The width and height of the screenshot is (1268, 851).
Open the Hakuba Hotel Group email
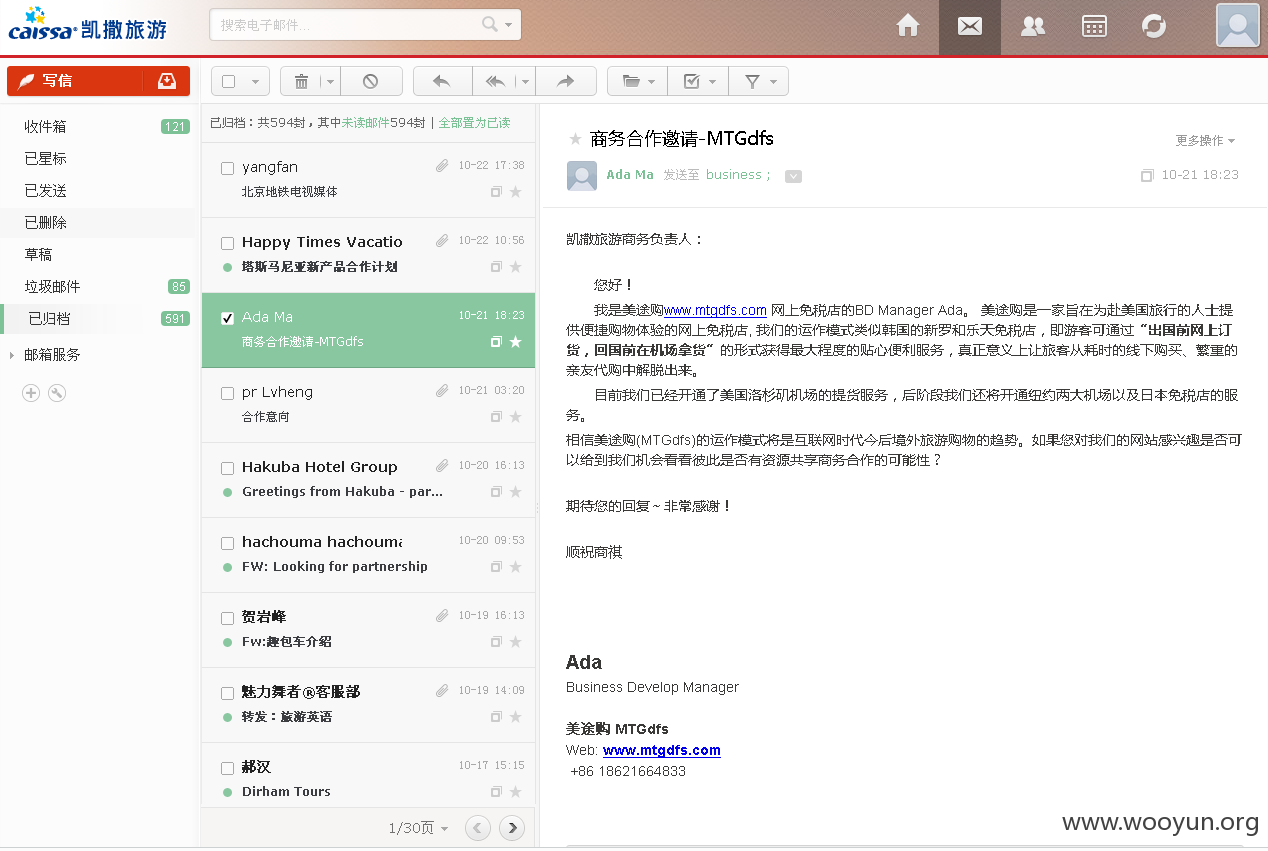pos(368,480)
